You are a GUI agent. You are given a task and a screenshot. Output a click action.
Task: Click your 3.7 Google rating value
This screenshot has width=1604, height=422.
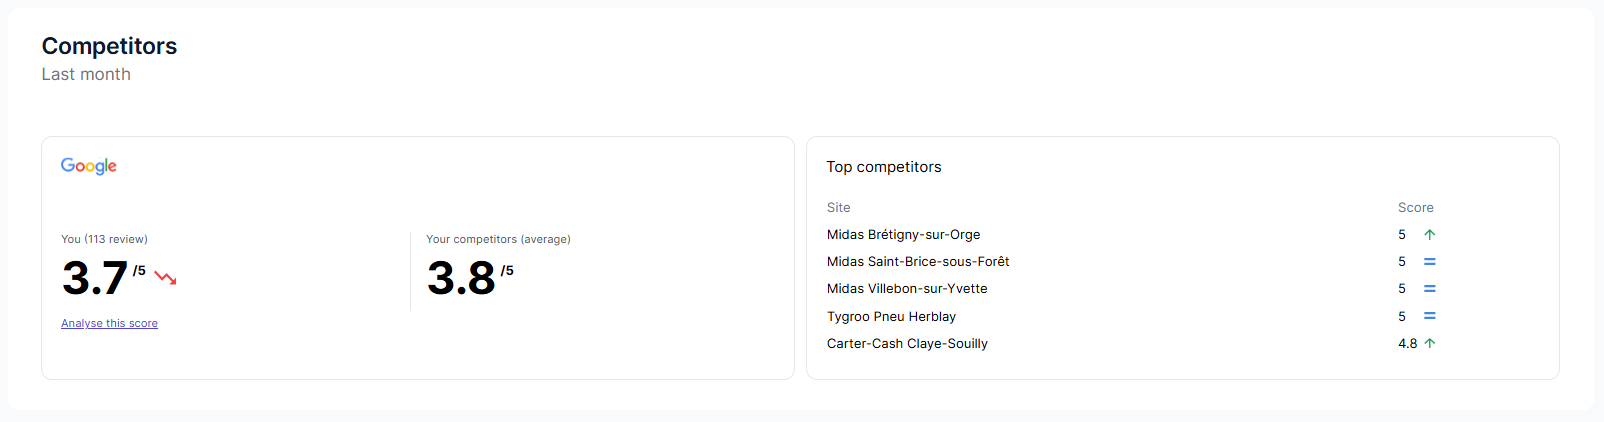(95, 278)
